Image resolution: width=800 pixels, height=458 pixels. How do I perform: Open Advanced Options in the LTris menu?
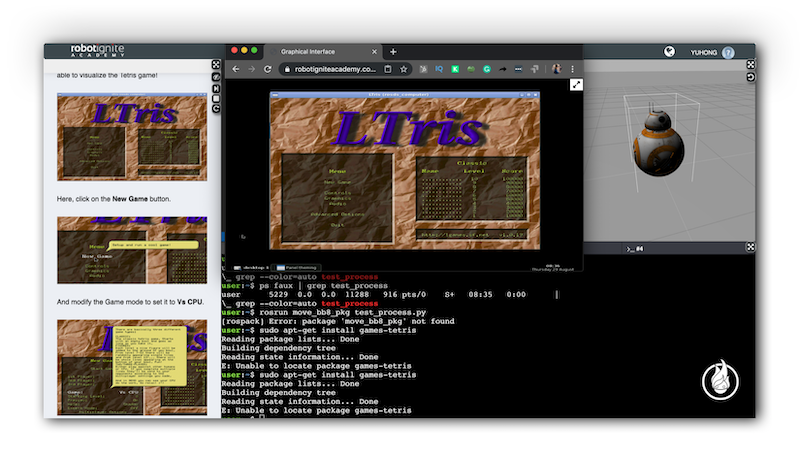[x=337, y=214]
